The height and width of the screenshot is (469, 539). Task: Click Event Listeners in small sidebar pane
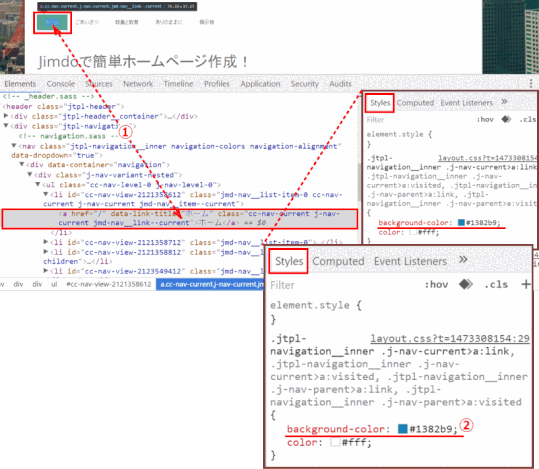[466, 103]
